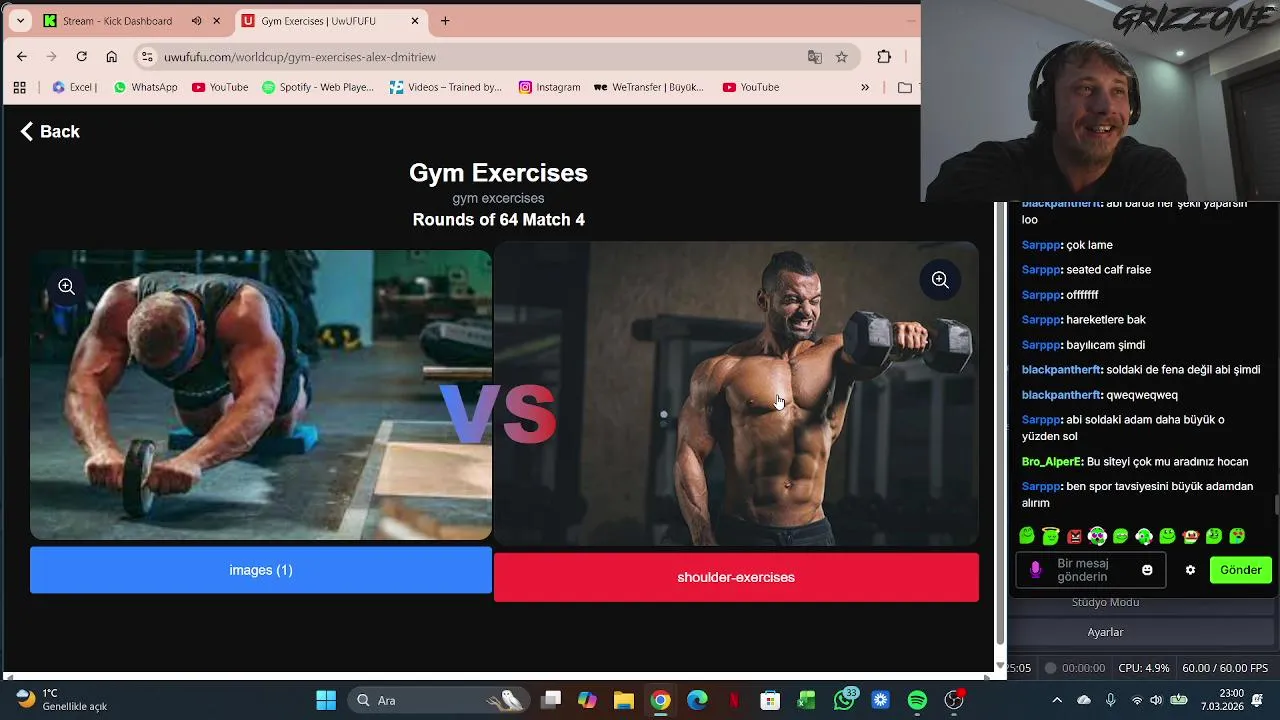The width and height of the screenshot is (1280, 720).
Task: Open the second YouTube bookmark after WeTransfer
Action: tap(751, 87)
